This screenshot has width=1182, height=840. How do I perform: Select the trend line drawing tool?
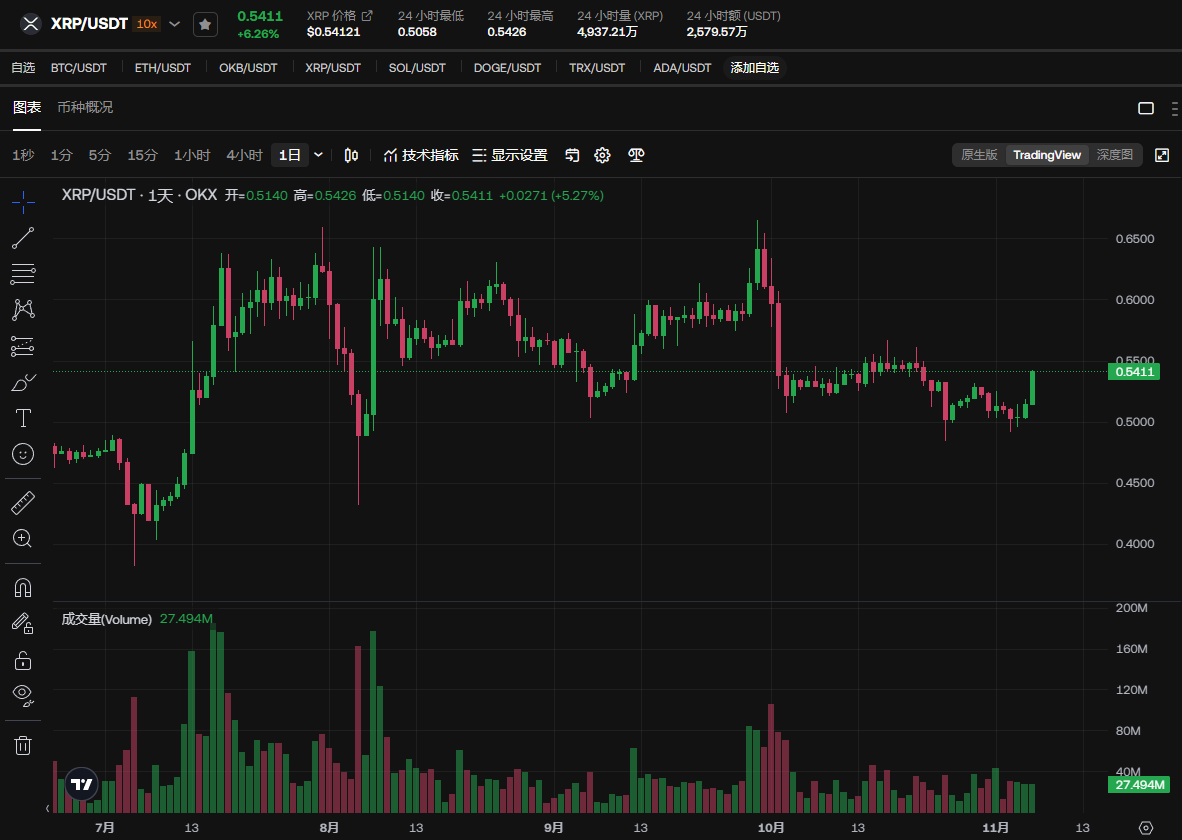coord(23,238)
